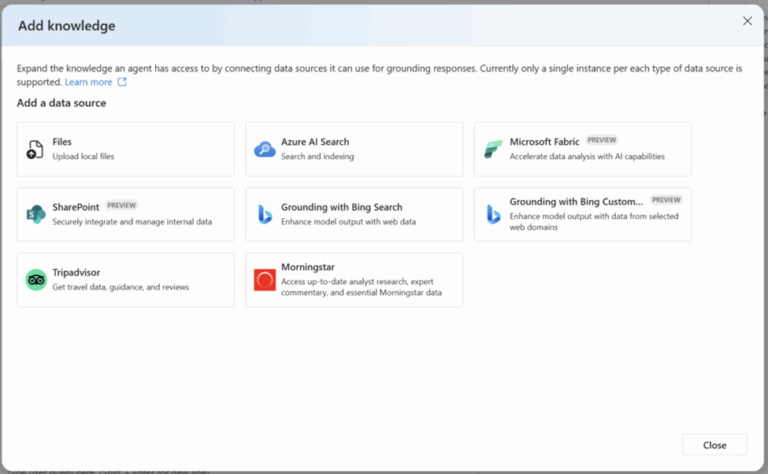Image resolution: width=768 pixels, height=474 pixels.
Task: Select the Grounding with Bing Custom... title
Action: (x=576, y=201)
